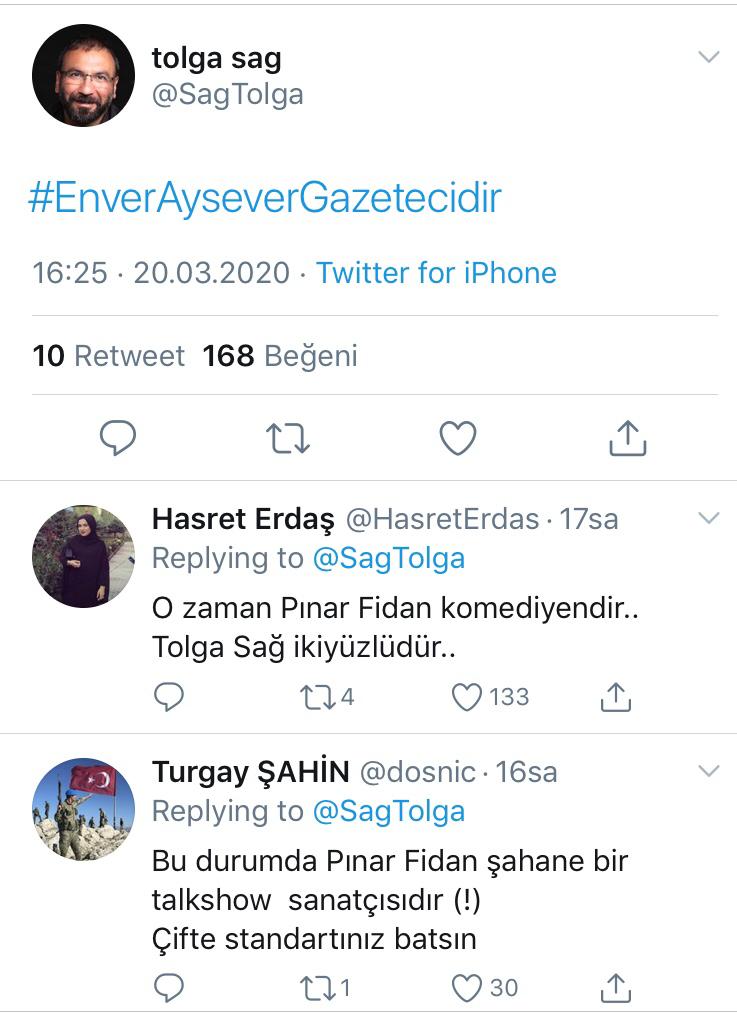Retweet the main #EnverAyseverGazetecidir tweet
The height and width of the screenshot is (1016, 737).
point(288,438)
